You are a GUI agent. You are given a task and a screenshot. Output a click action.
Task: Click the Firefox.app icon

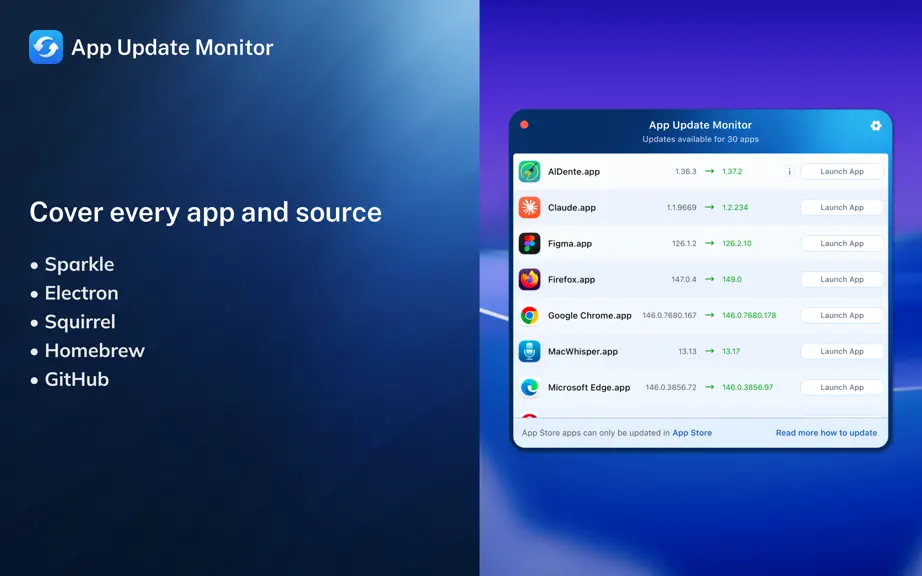click(x=529, y=279)
